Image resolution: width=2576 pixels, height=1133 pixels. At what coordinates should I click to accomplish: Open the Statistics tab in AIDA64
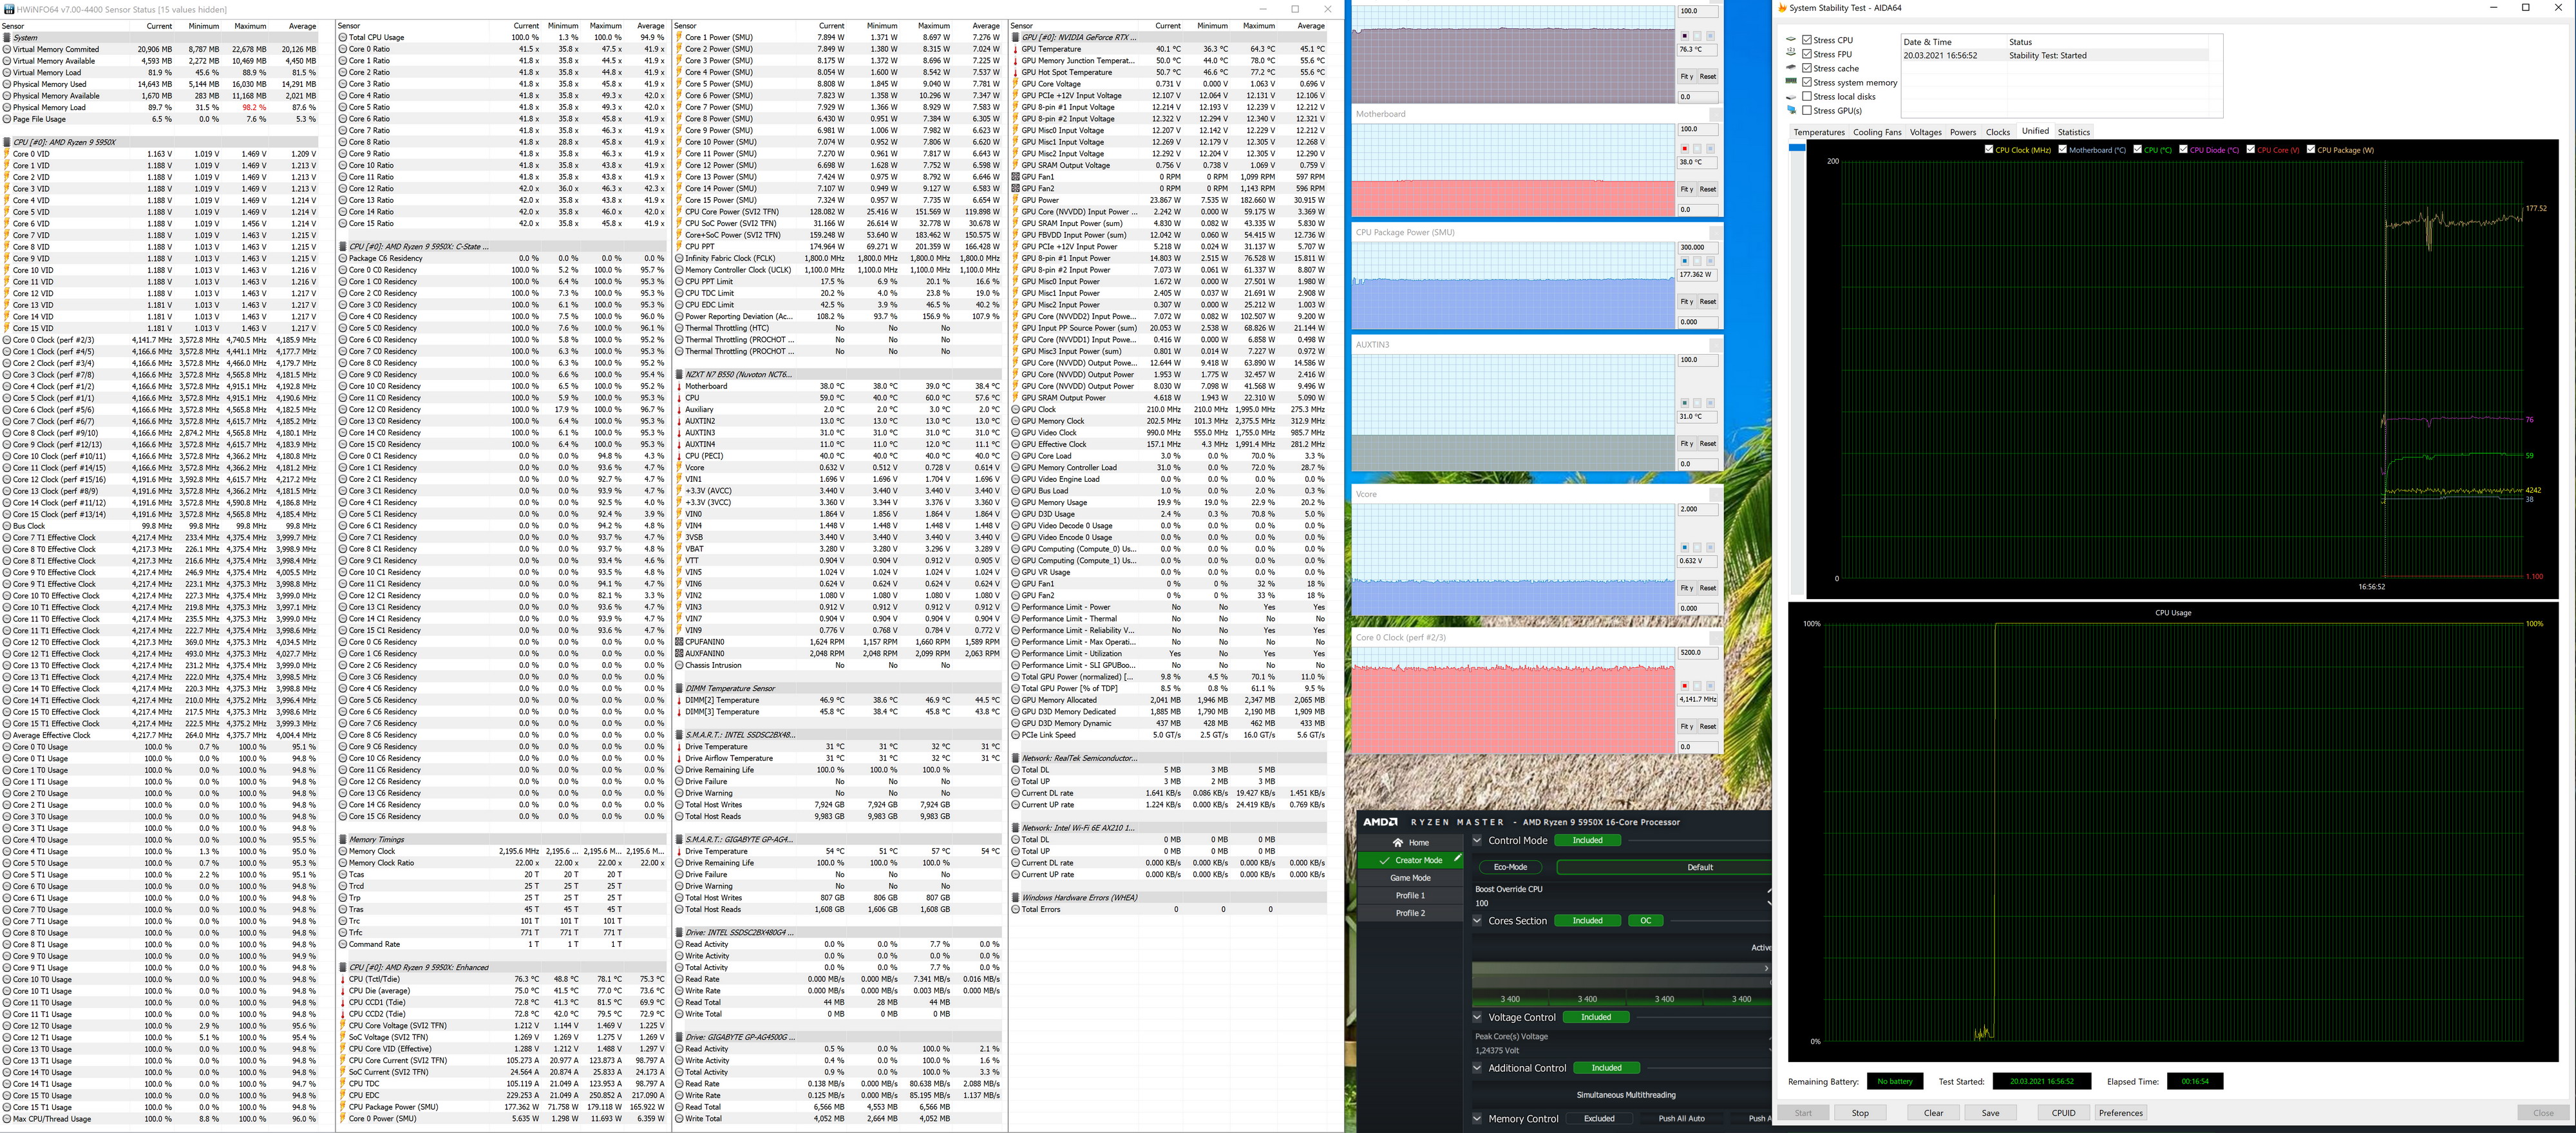(x=2073, y=132)
